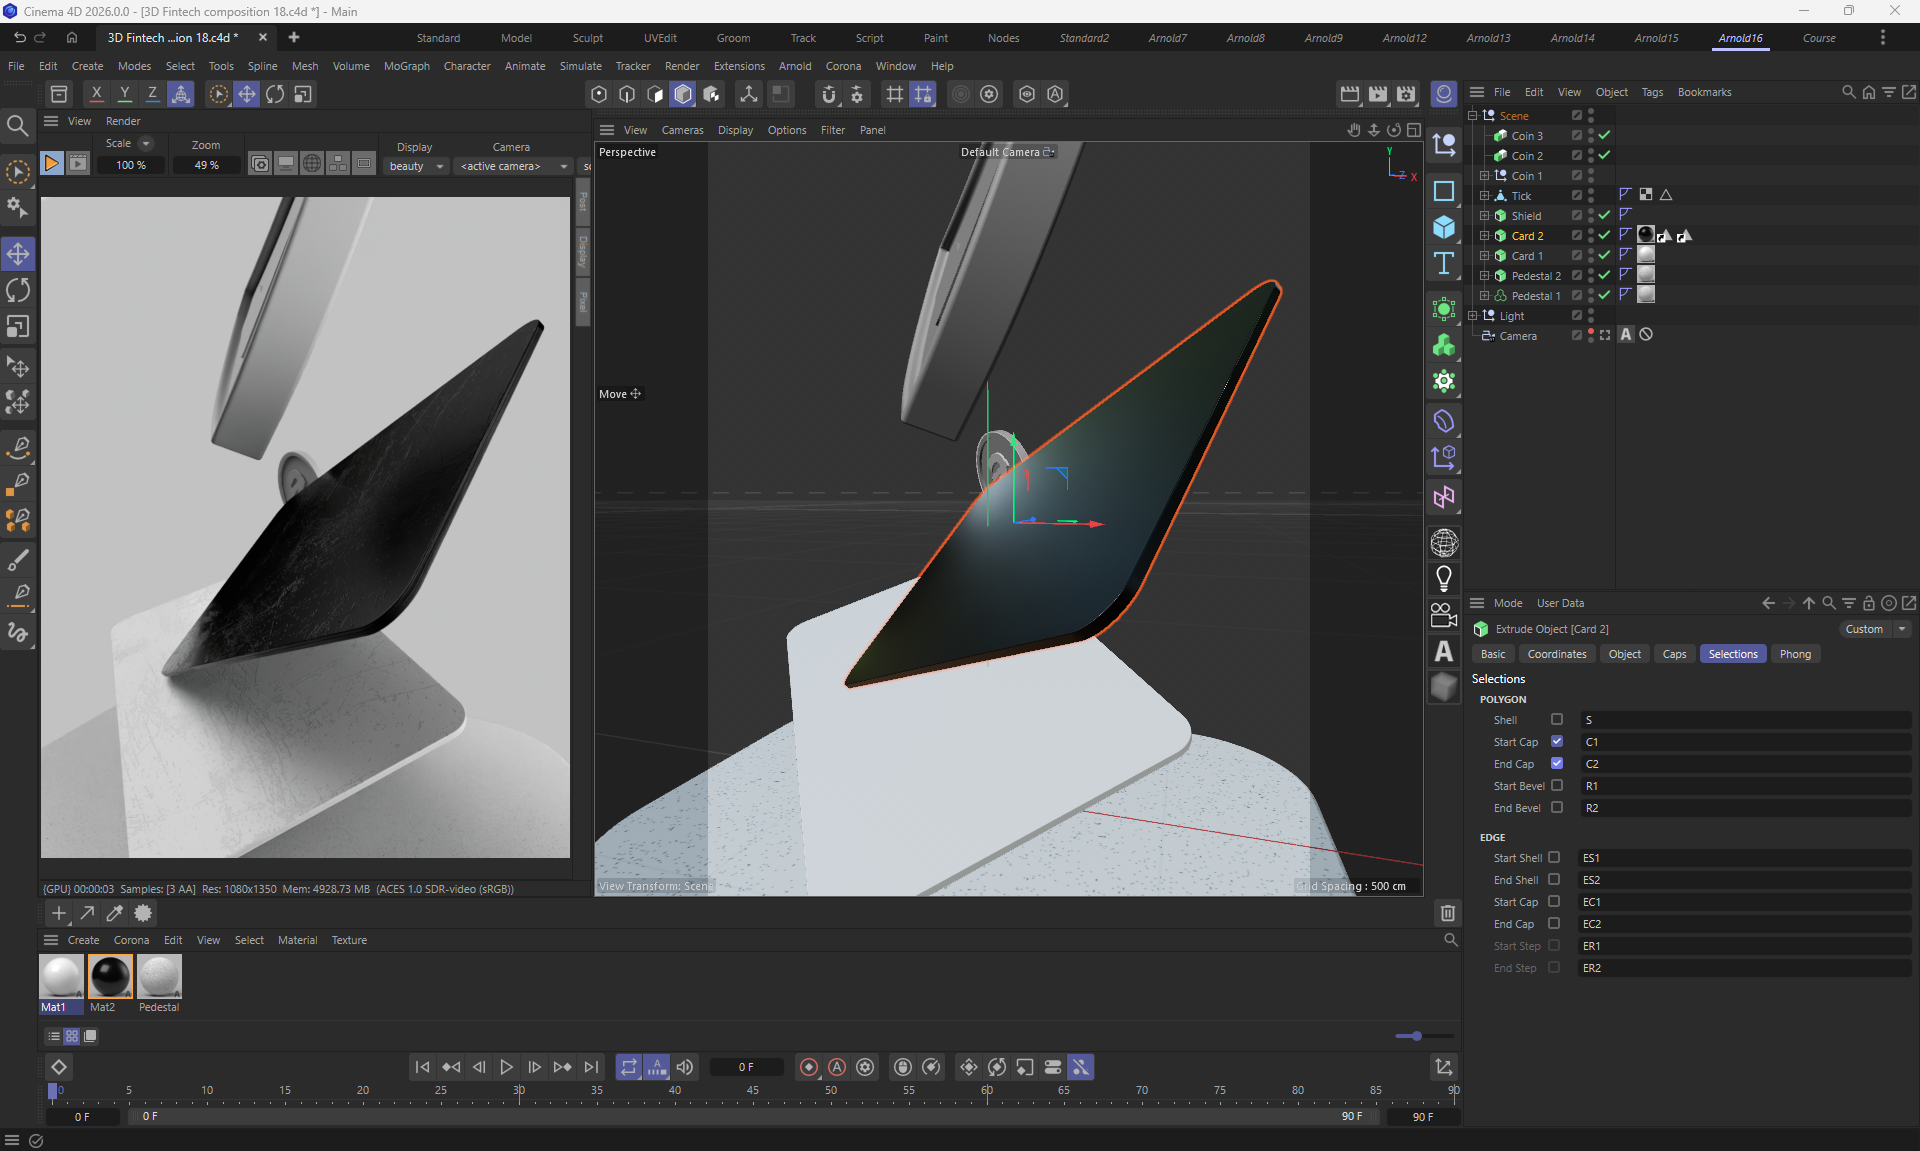The image size is (1920, 1151).
Task: Switch to the Caps tab
Action: tap(1673, 654)
